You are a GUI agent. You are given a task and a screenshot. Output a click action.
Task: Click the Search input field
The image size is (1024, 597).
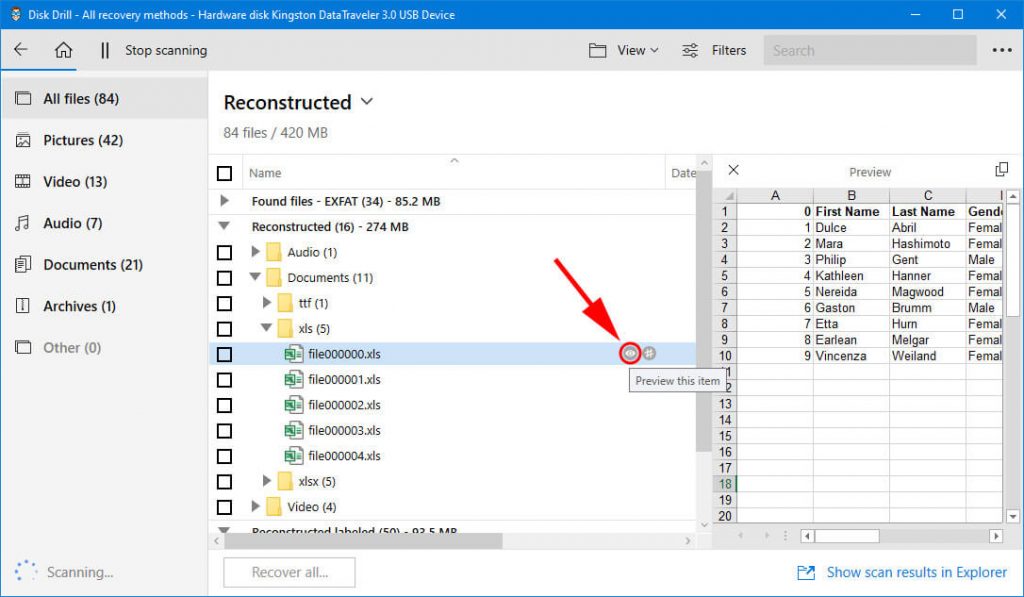point(868,50)
